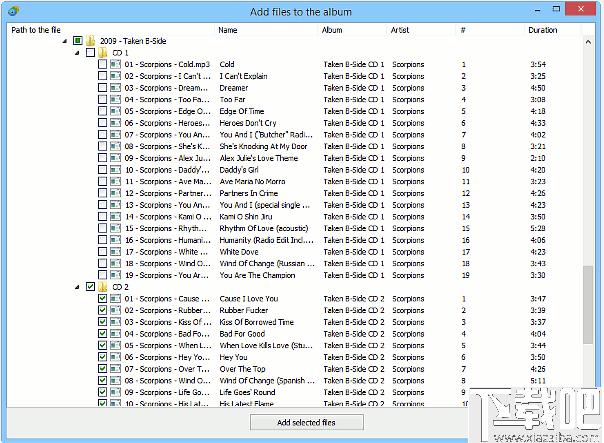Screen dimensions: 604x443
Task: Click the file icon of You Are The Champion
Action: coord(115,275)
